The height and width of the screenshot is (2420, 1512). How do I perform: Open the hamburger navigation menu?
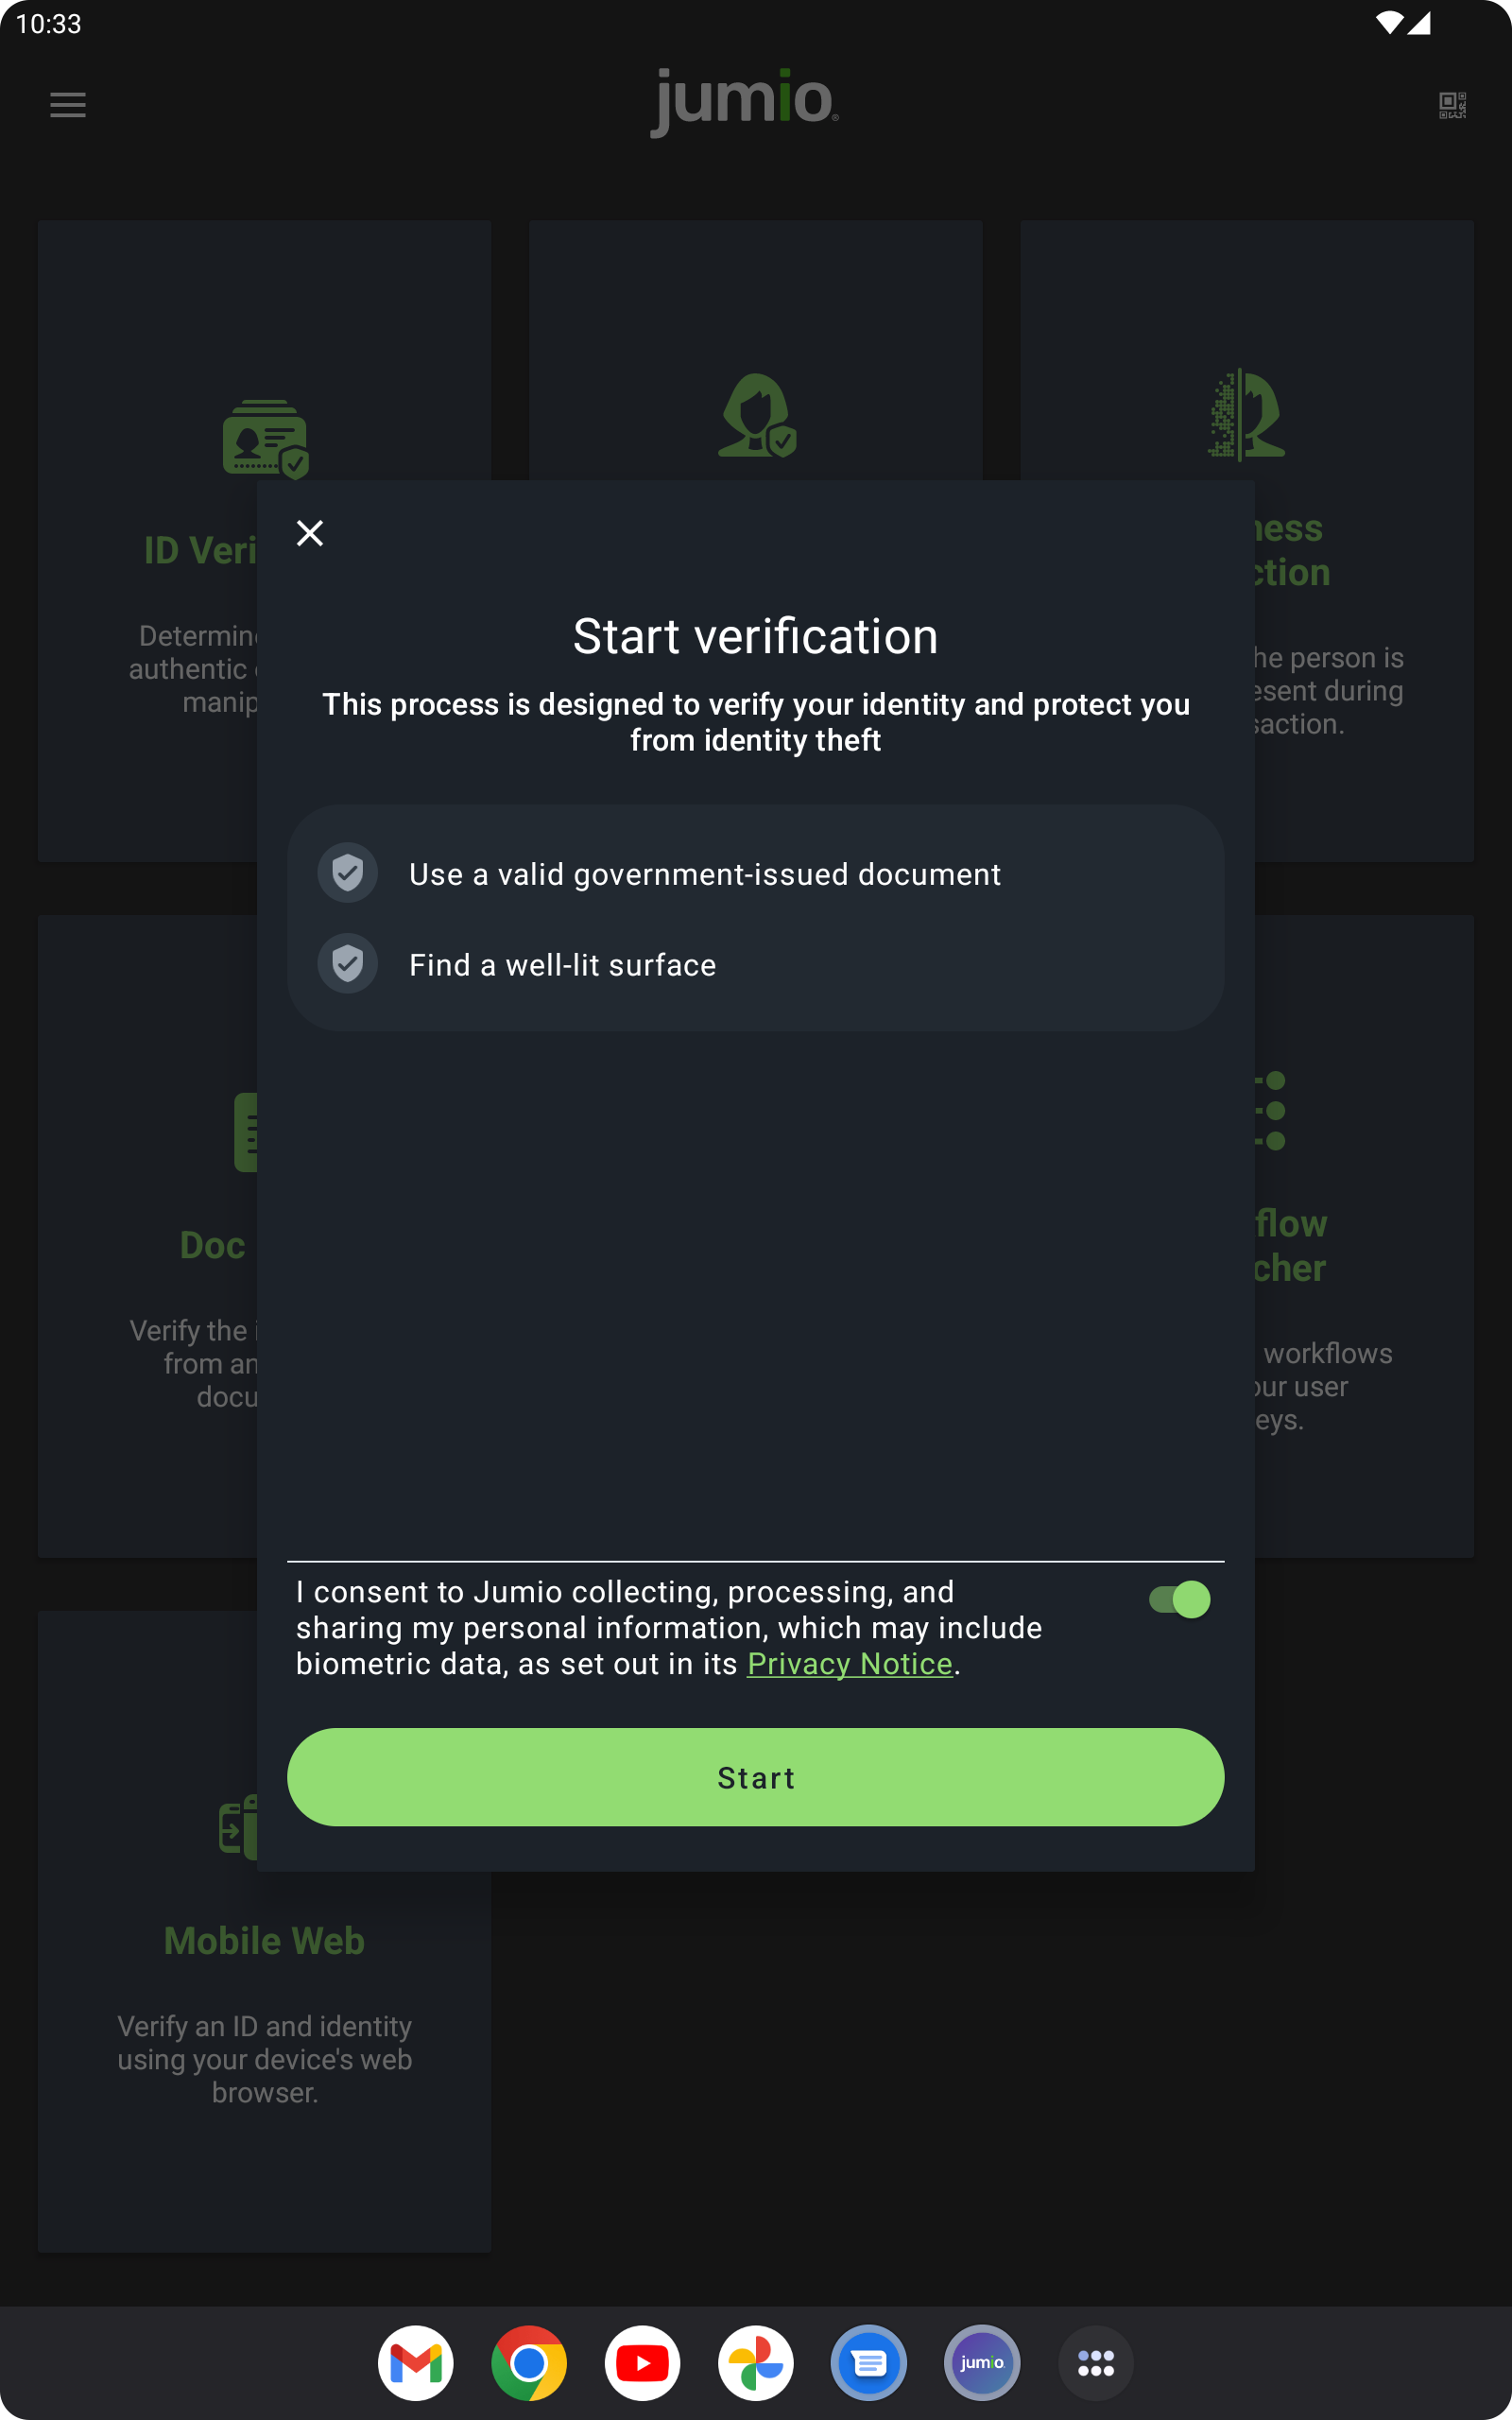(68, 105)
